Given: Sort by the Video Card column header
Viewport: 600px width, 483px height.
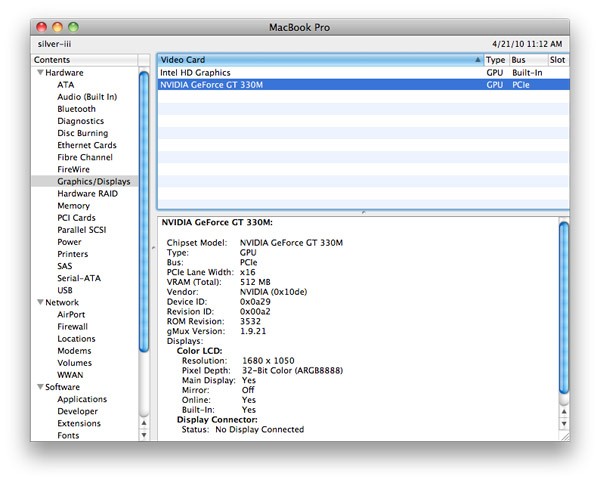Looking at the screenshot, I should (320, 60).
